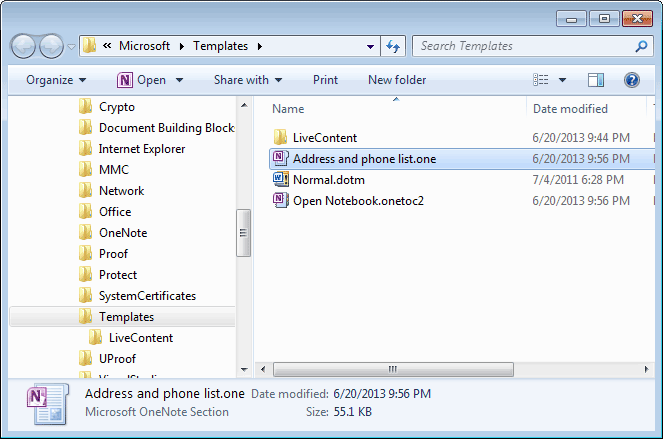Click MMC folder icon in tree
Screen dimensions: 663x439
(85, 170)
